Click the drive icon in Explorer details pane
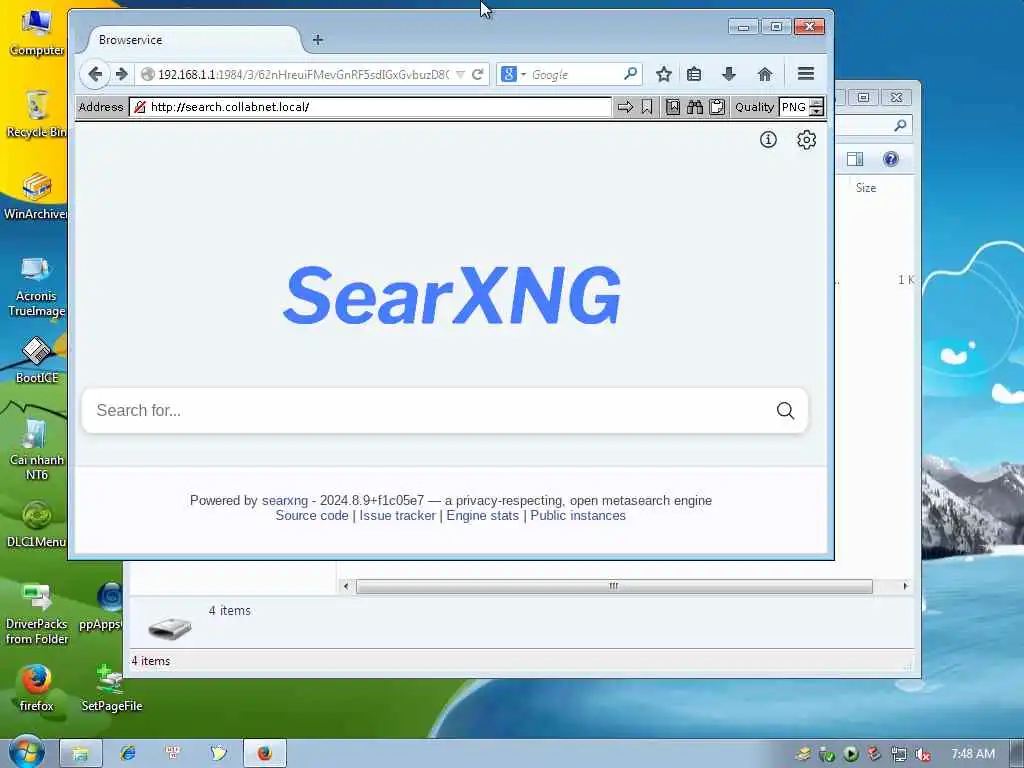The image size is (1024, 768). point(170,628)
